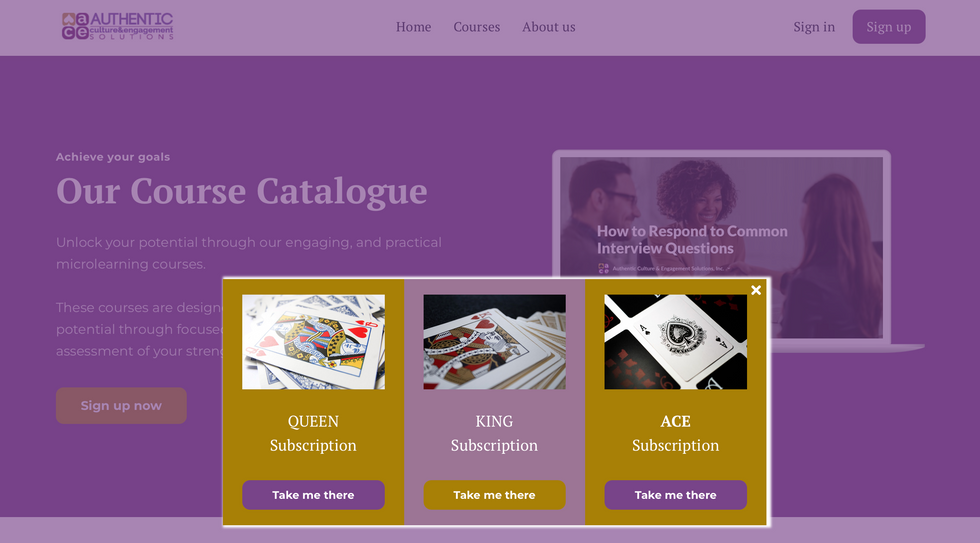The width and height of the screenshot is (980, 543).
Task: Select the King playing cards image
Action: (x=494, y=341)
